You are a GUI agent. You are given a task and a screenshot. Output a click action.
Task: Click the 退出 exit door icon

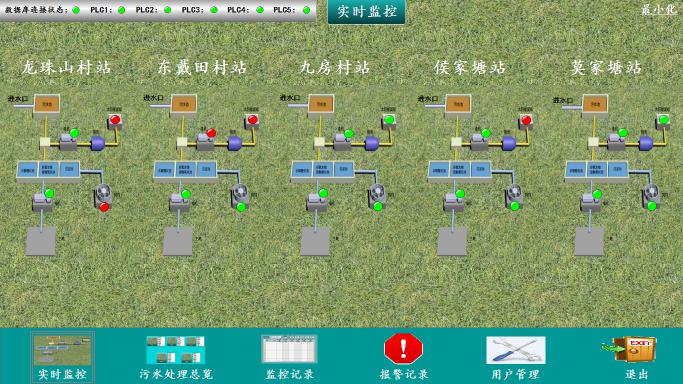(x=630, y=349)
